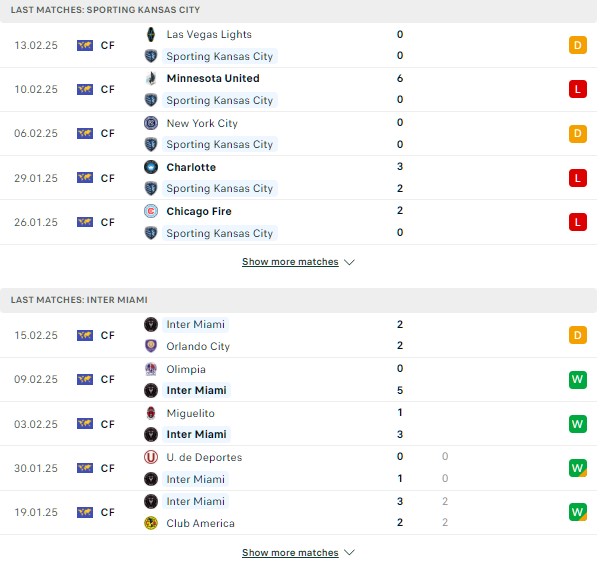Click the Orlando City team logo
Image resolution: width=600 pixels, height=575 pixels.
coord(151,346)
